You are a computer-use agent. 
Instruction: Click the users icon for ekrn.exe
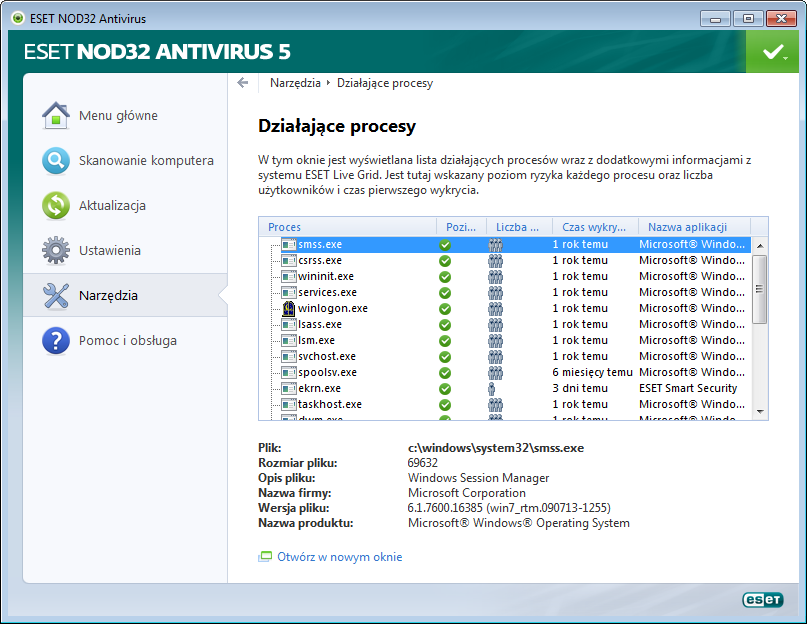(x=492, y=389)
